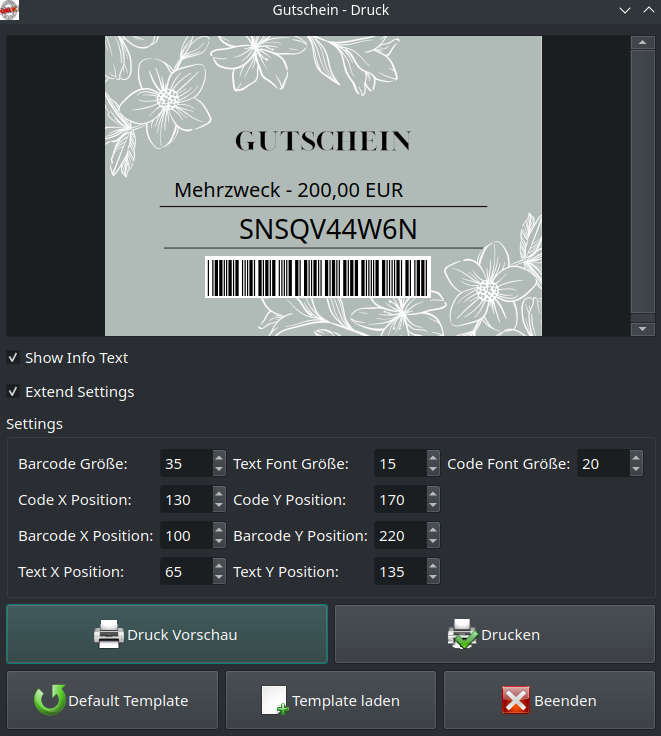Click the Template laden button
Viewport: 661px width, 736px height.
click(x=331, y=700)
